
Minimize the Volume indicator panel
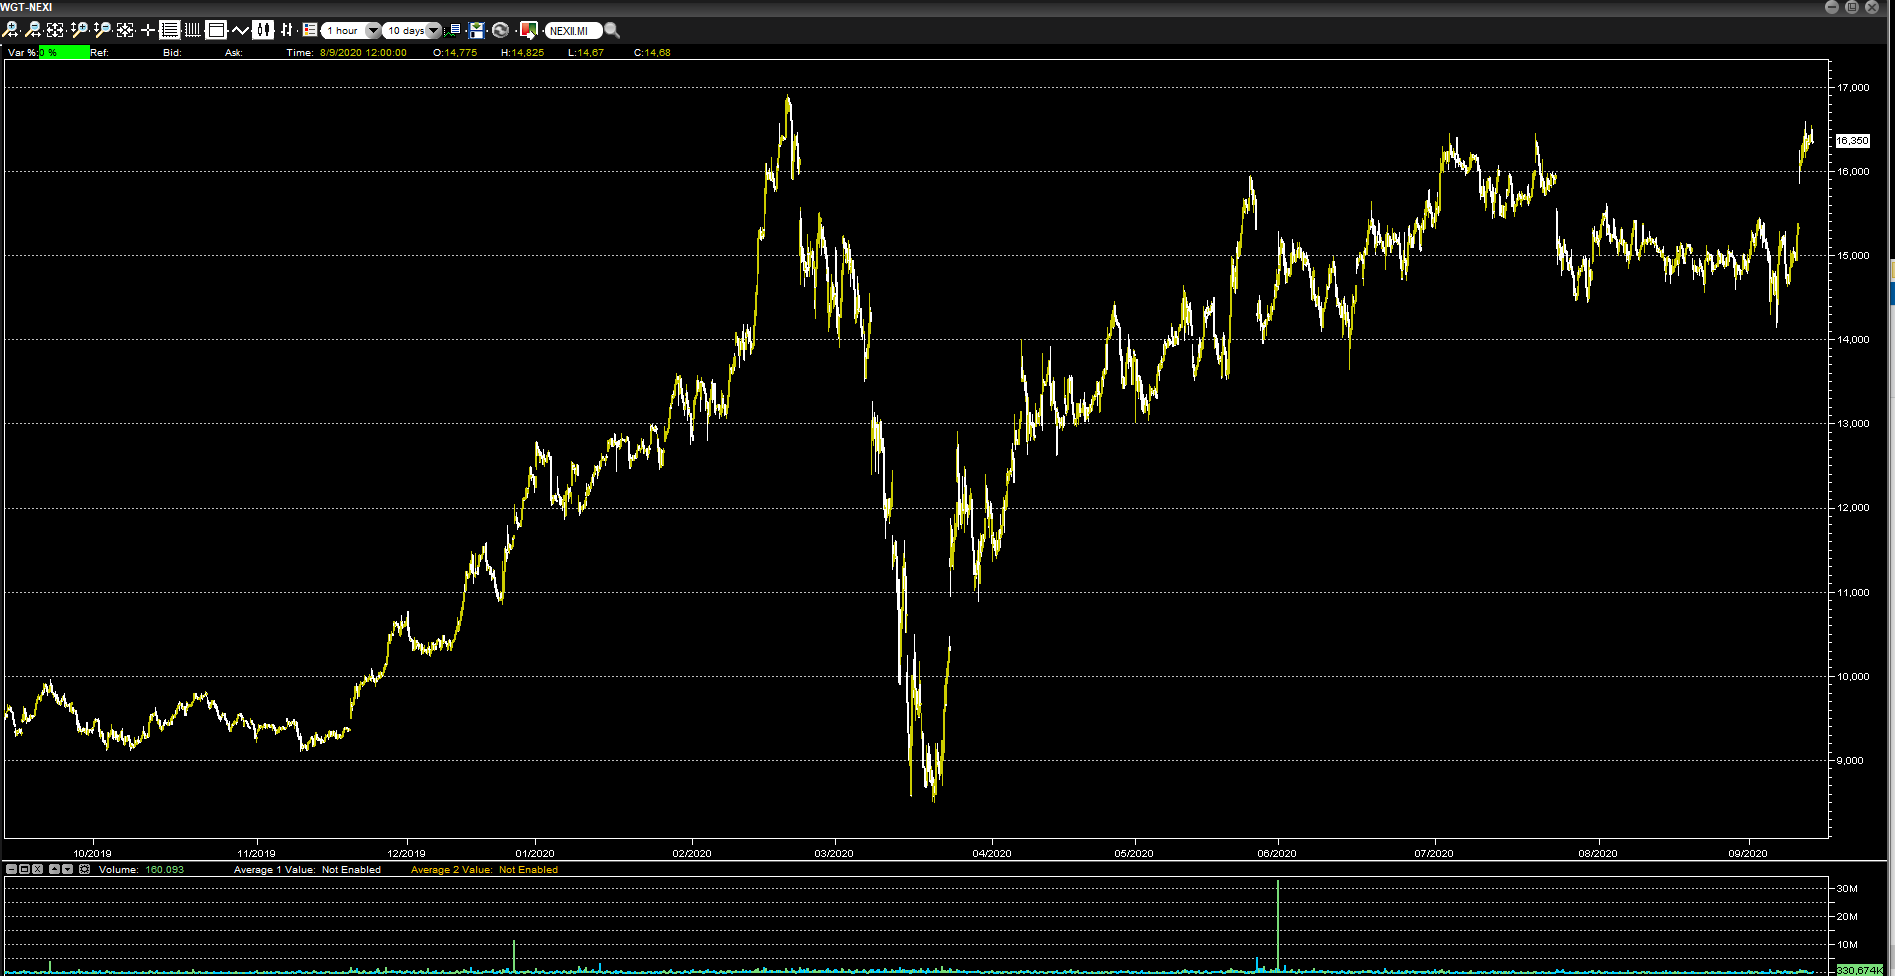click(x=12, y=869)
